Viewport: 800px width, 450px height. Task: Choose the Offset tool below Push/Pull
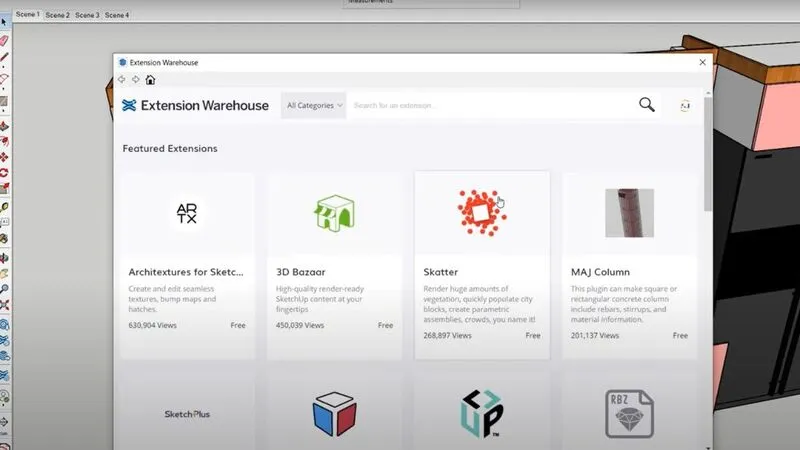coord(4,141)
